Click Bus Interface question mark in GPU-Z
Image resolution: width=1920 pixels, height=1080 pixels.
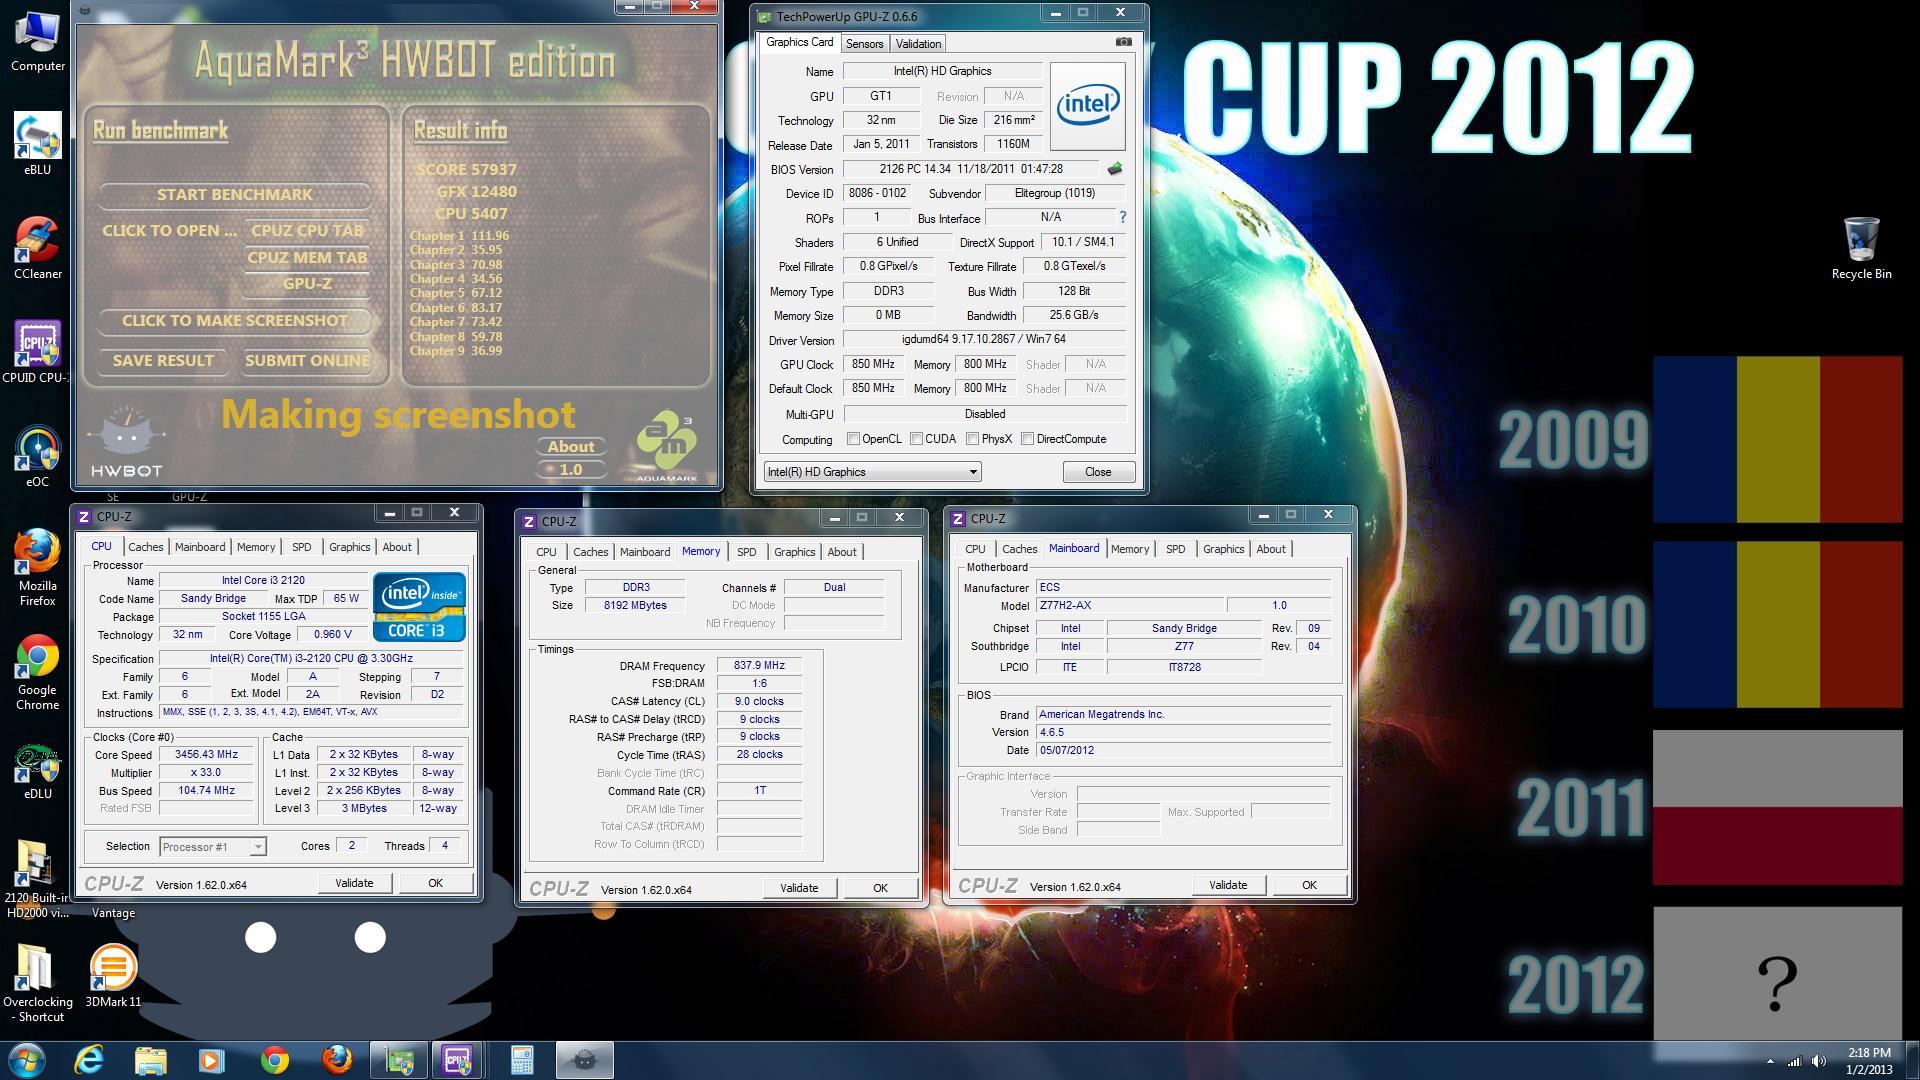[1122, 217]
